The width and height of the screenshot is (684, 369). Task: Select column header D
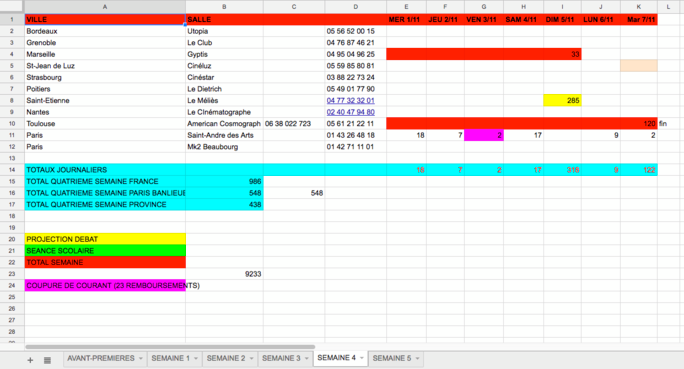(356, 7)
